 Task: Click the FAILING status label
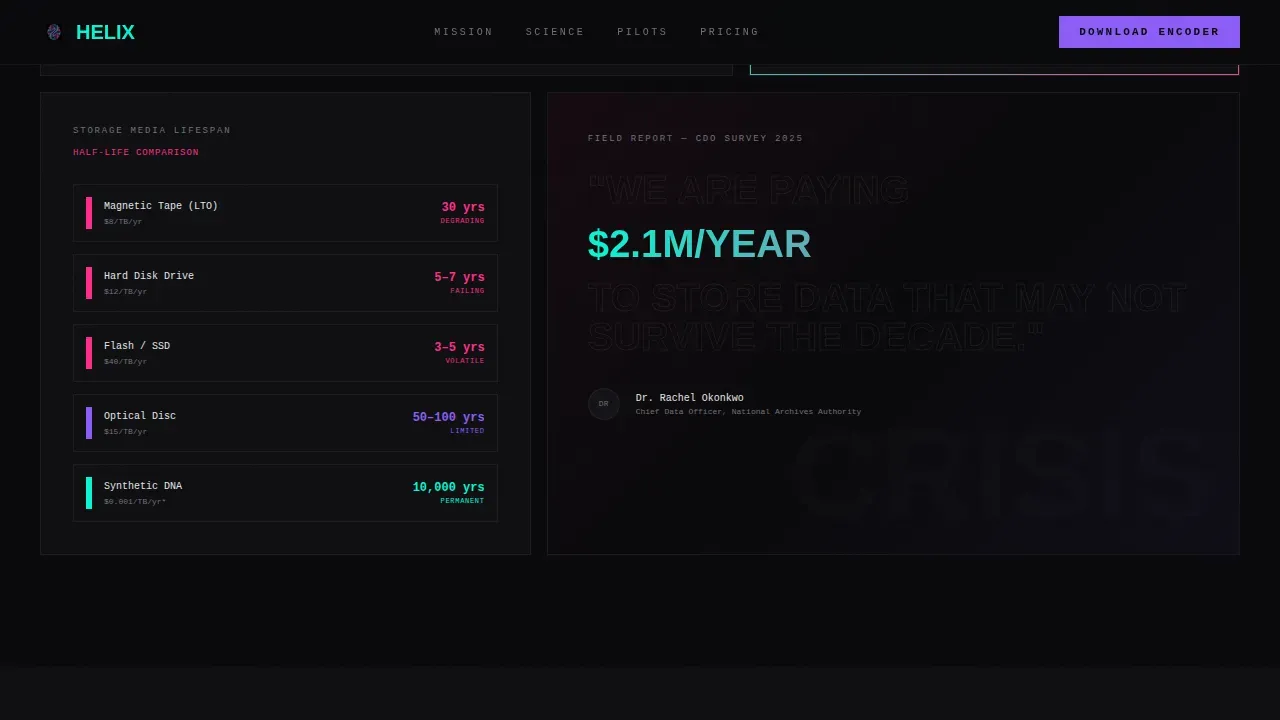pyautogui.click(x=468, y=291)
